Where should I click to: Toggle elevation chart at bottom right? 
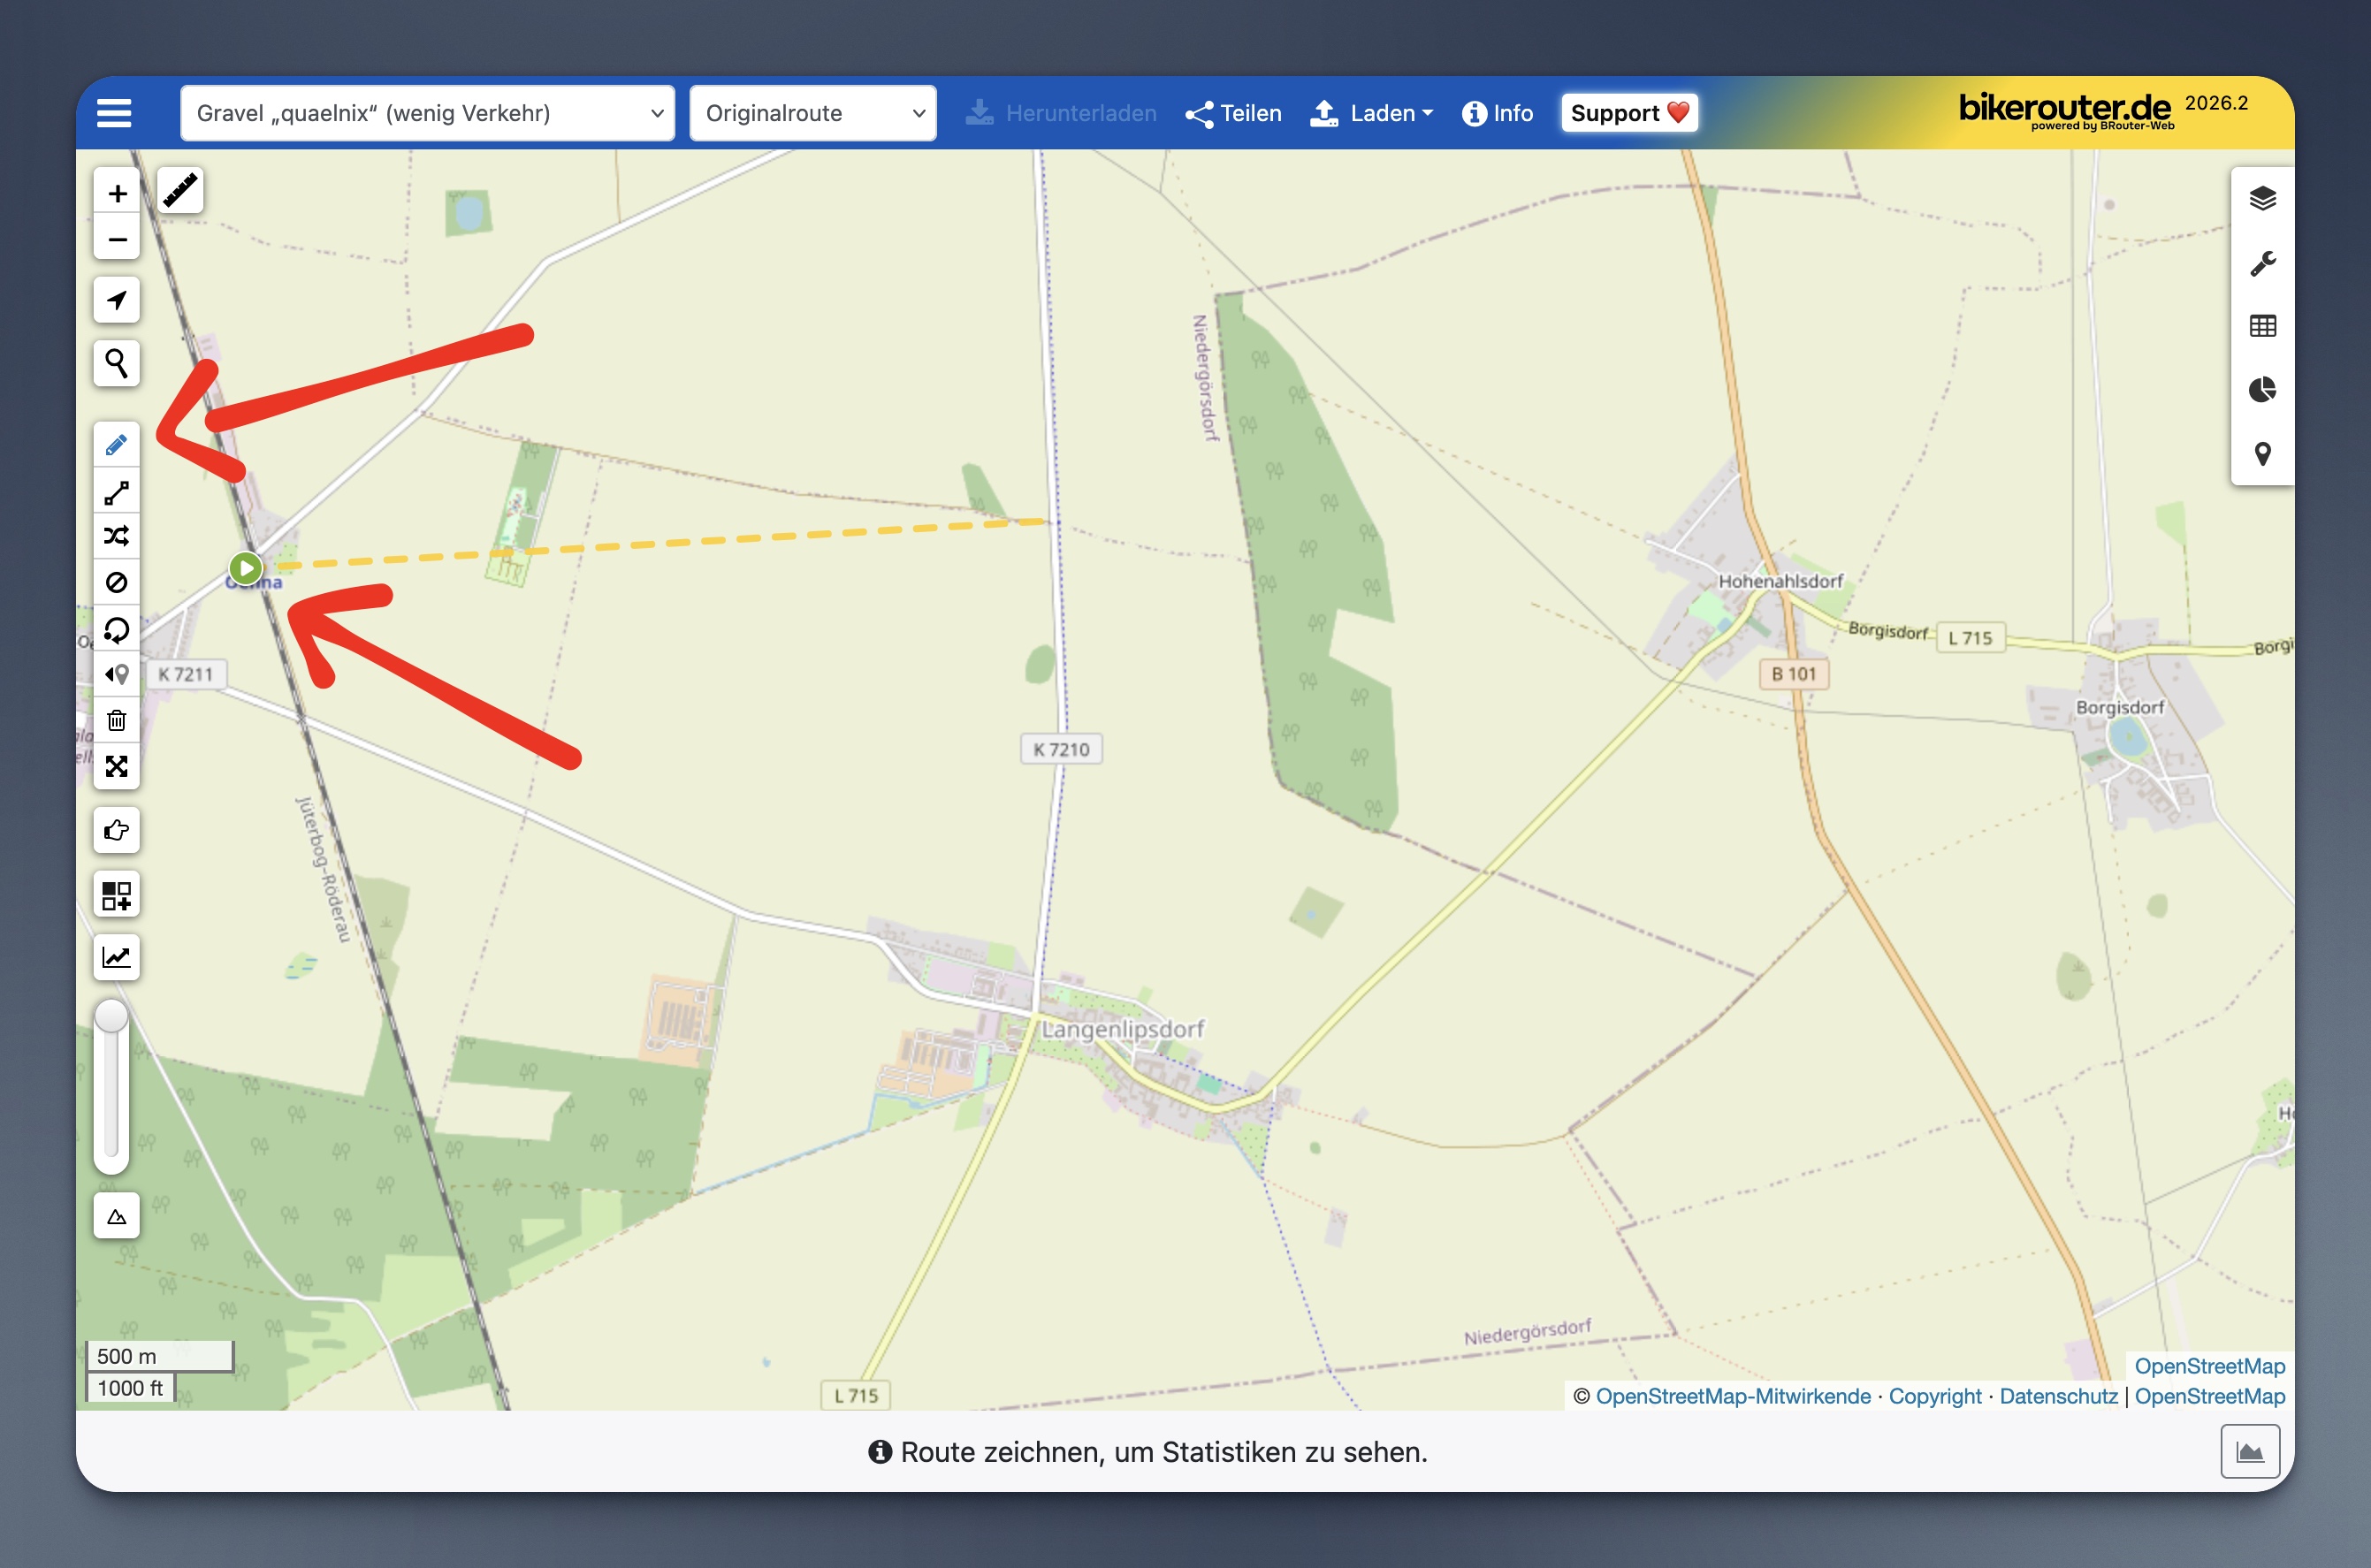click(2250, 1451)
